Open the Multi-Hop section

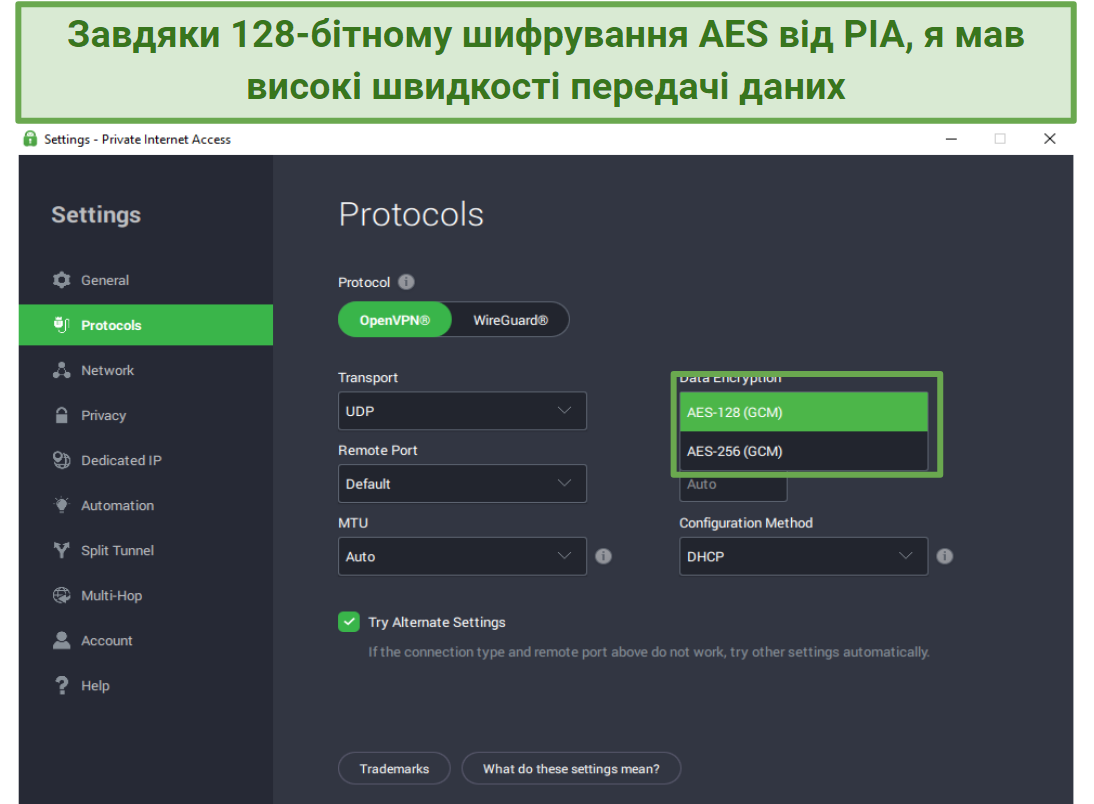(x=146, y=595)
